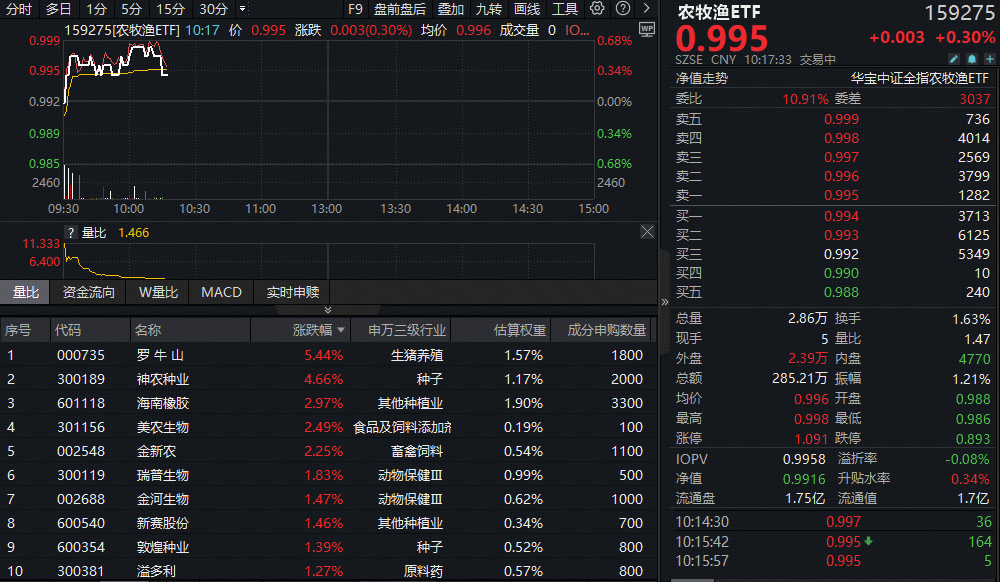
Task: Click the pencil edit icon near the price
Action: click(953, 59)
